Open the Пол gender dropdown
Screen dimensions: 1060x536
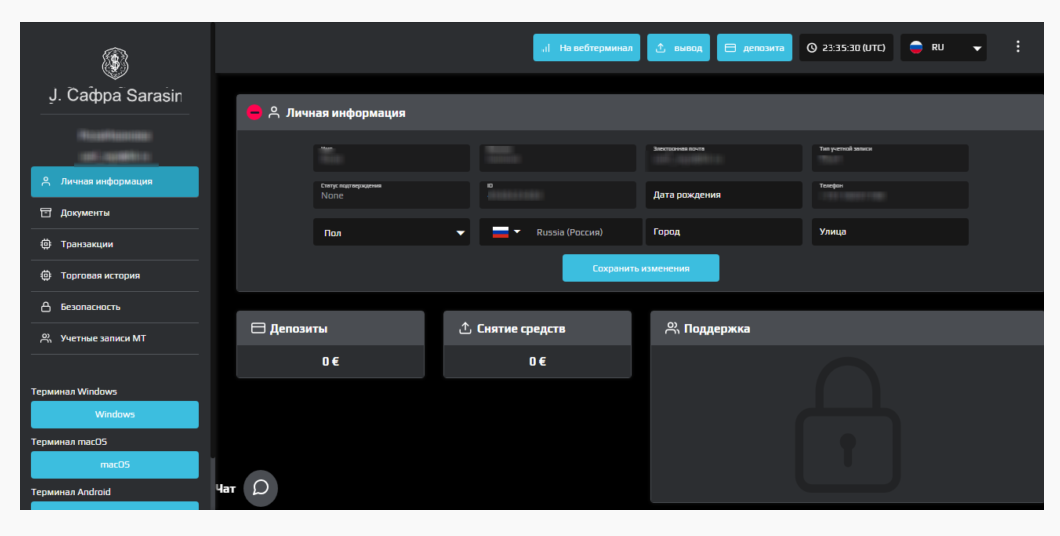[x=391, y=232]
